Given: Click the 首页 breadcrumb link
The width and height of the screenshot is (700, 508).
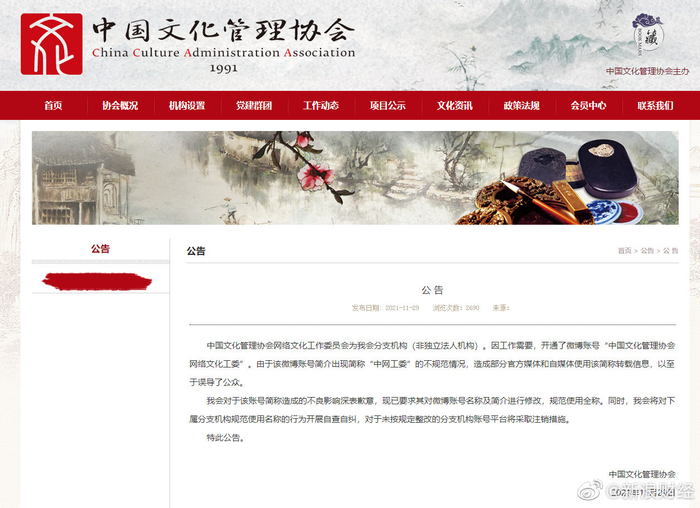Looking at the screenshot, I should pos(625,251).
